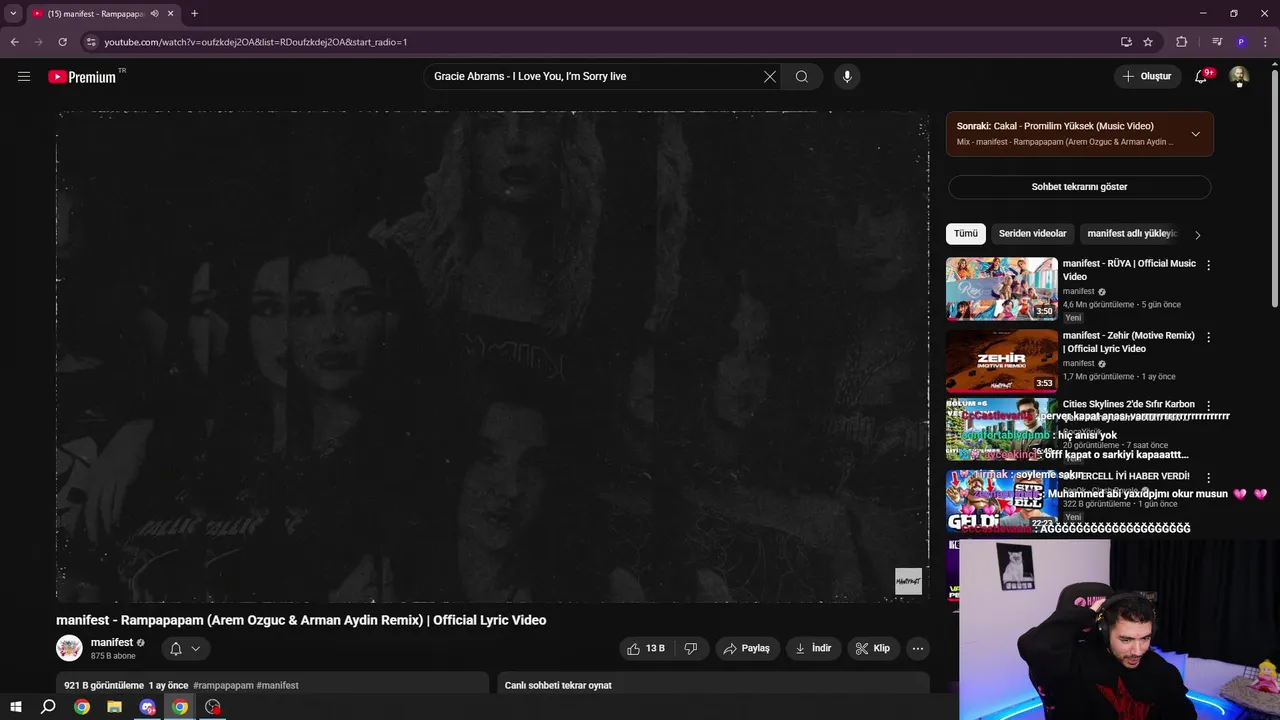Image resolution: width=1280 pixels, height=720 pixels.
Task: Open the account avatar menu
Action: coord(1239,76)
